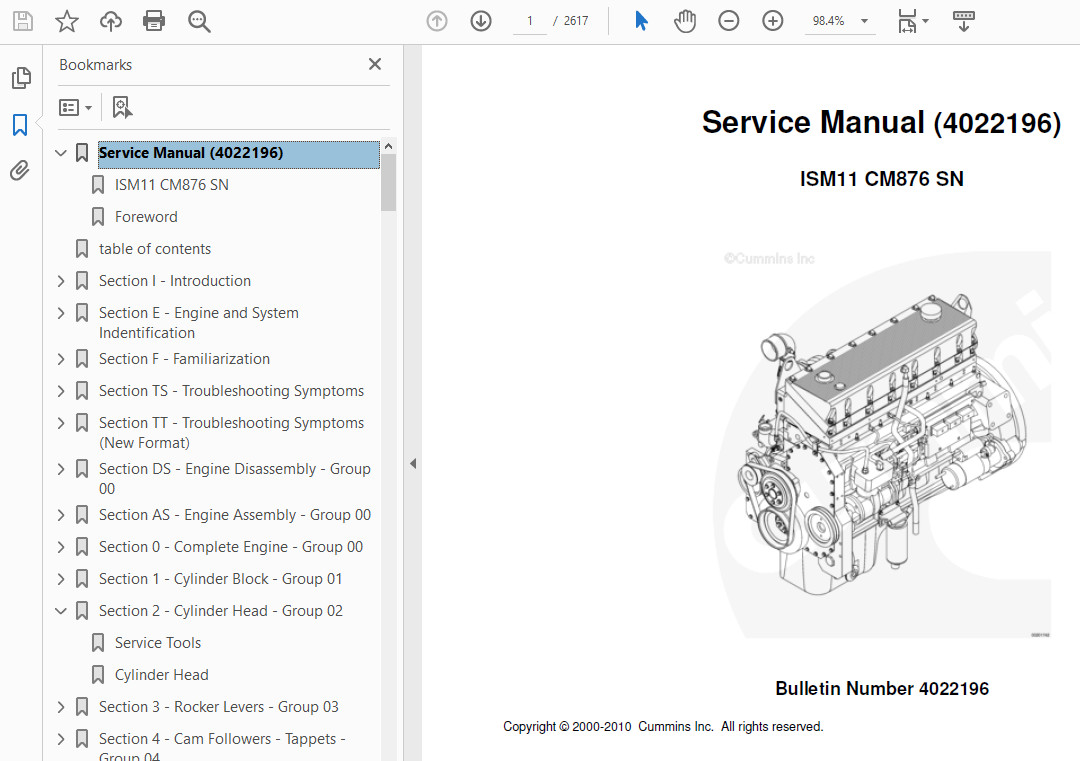The image size is (1080, 761).
Task: Zoom in with plus icon
Action: tap(773, 21)
